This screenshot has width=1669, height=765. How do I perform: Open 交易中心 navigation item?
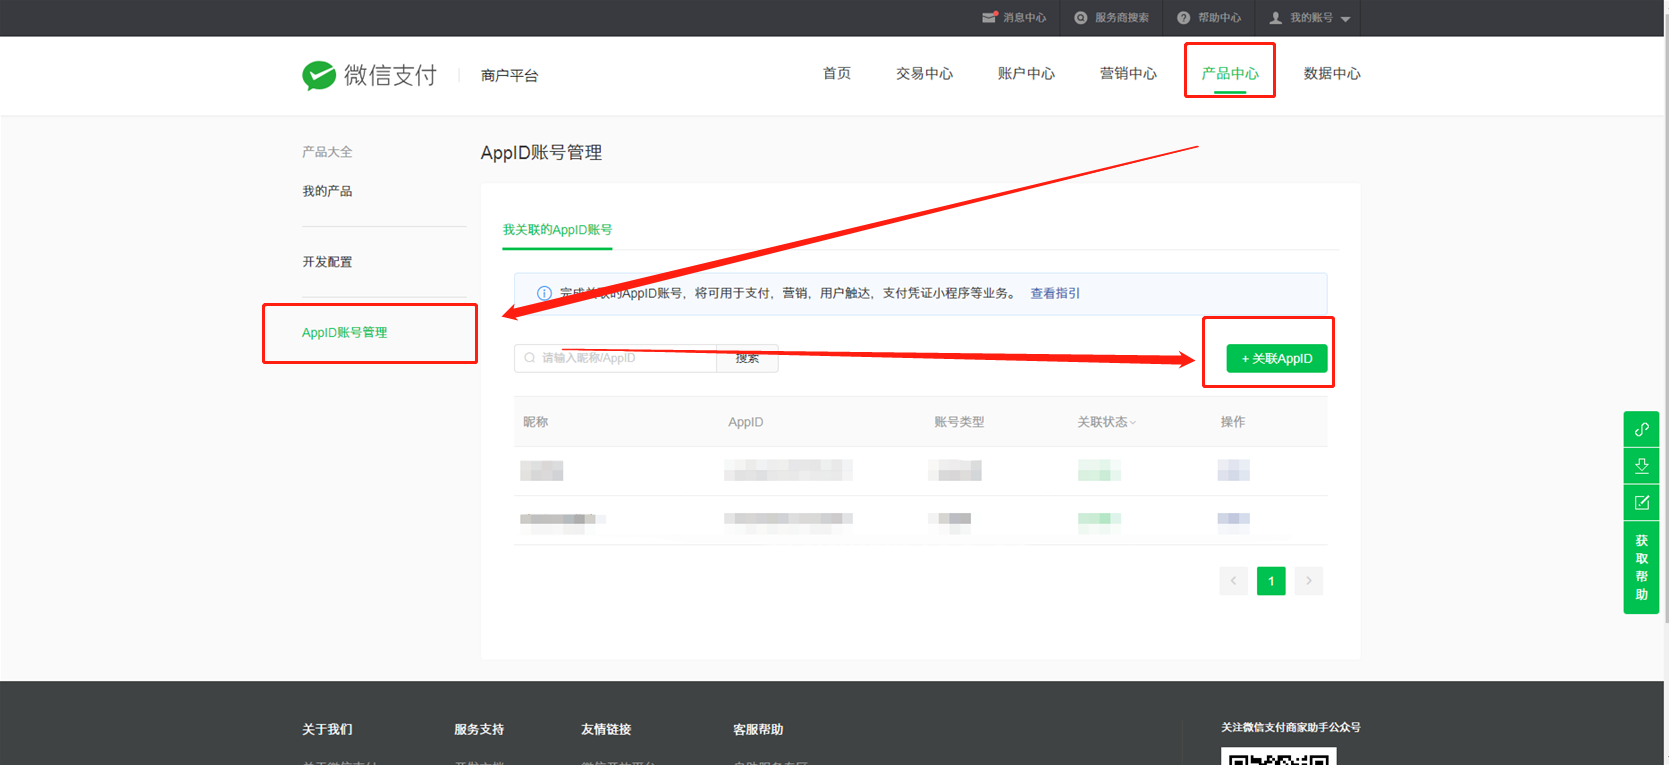point(924,73)
